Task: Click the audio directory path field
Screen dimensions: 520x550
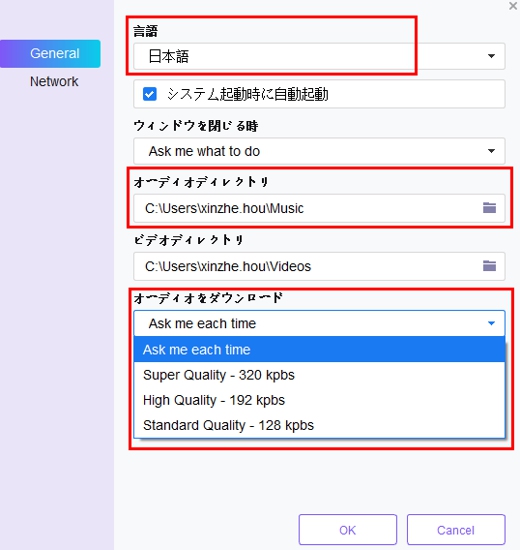Action: click(x=319, y=208)
